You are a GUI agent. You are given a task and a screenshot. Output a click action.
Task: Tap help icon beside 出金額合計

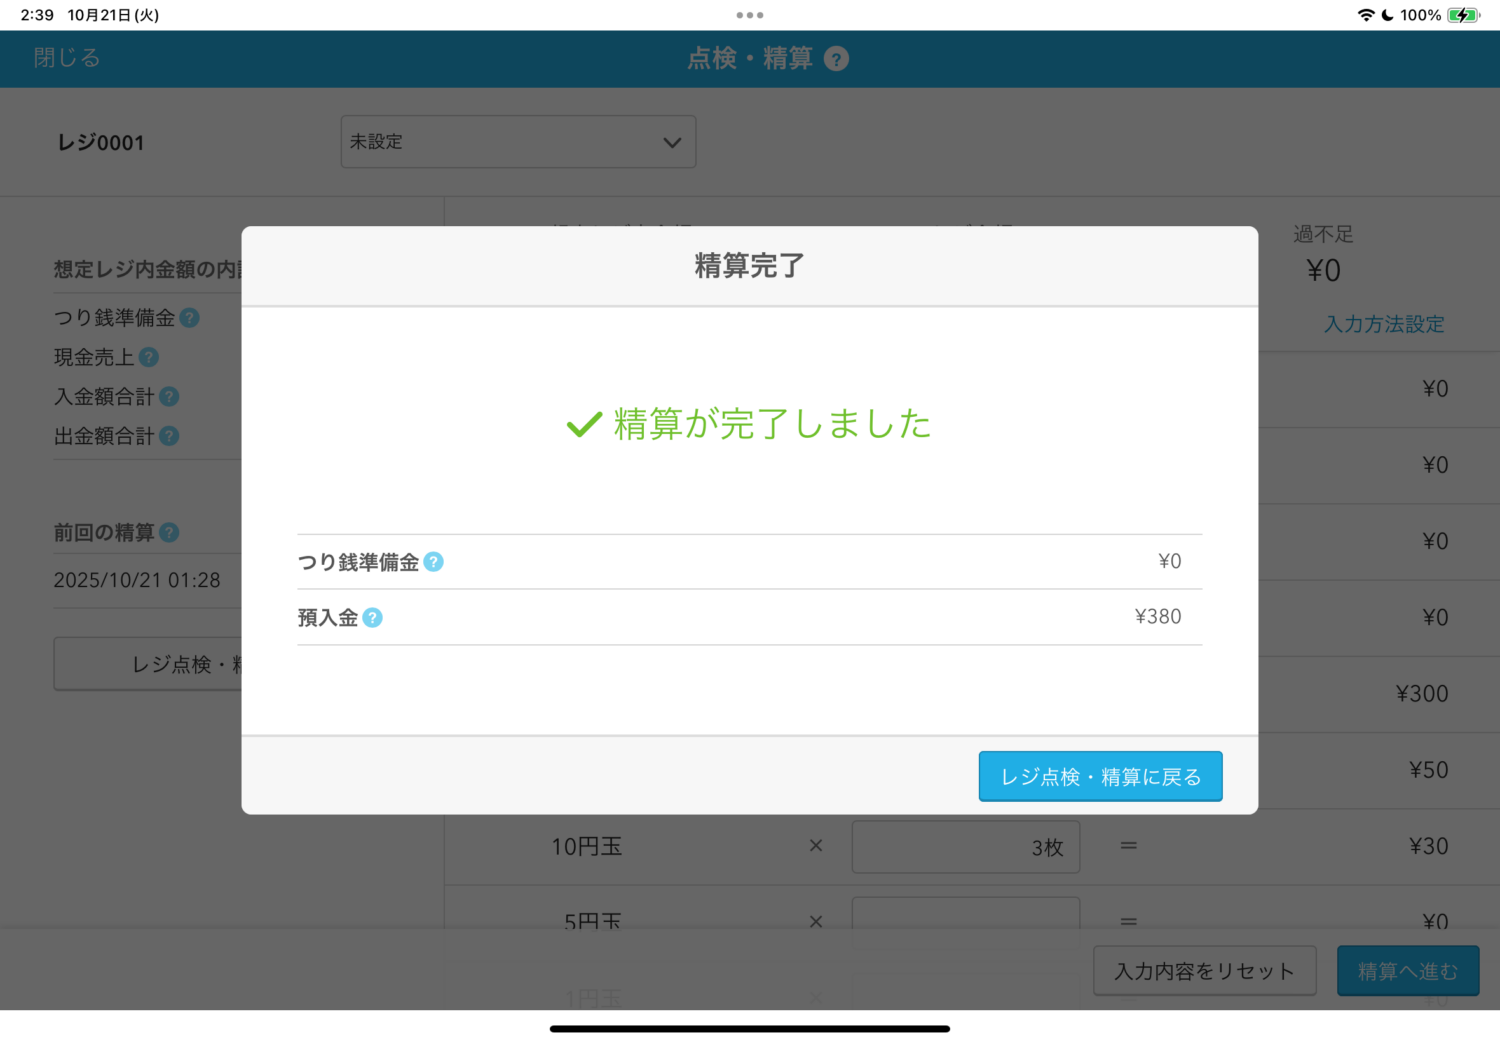click(169, 436)
